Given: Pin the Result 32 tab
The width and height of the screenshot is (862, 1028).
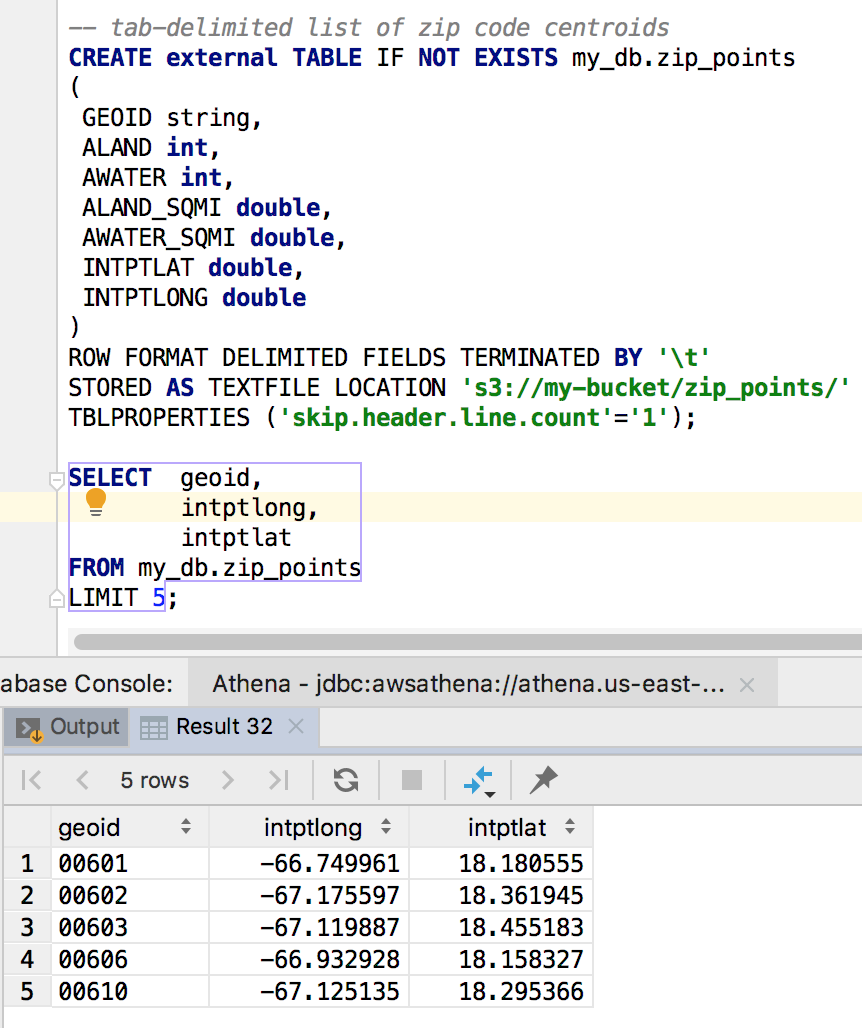Looking at the screenshot, I should (x=543, y=780).
